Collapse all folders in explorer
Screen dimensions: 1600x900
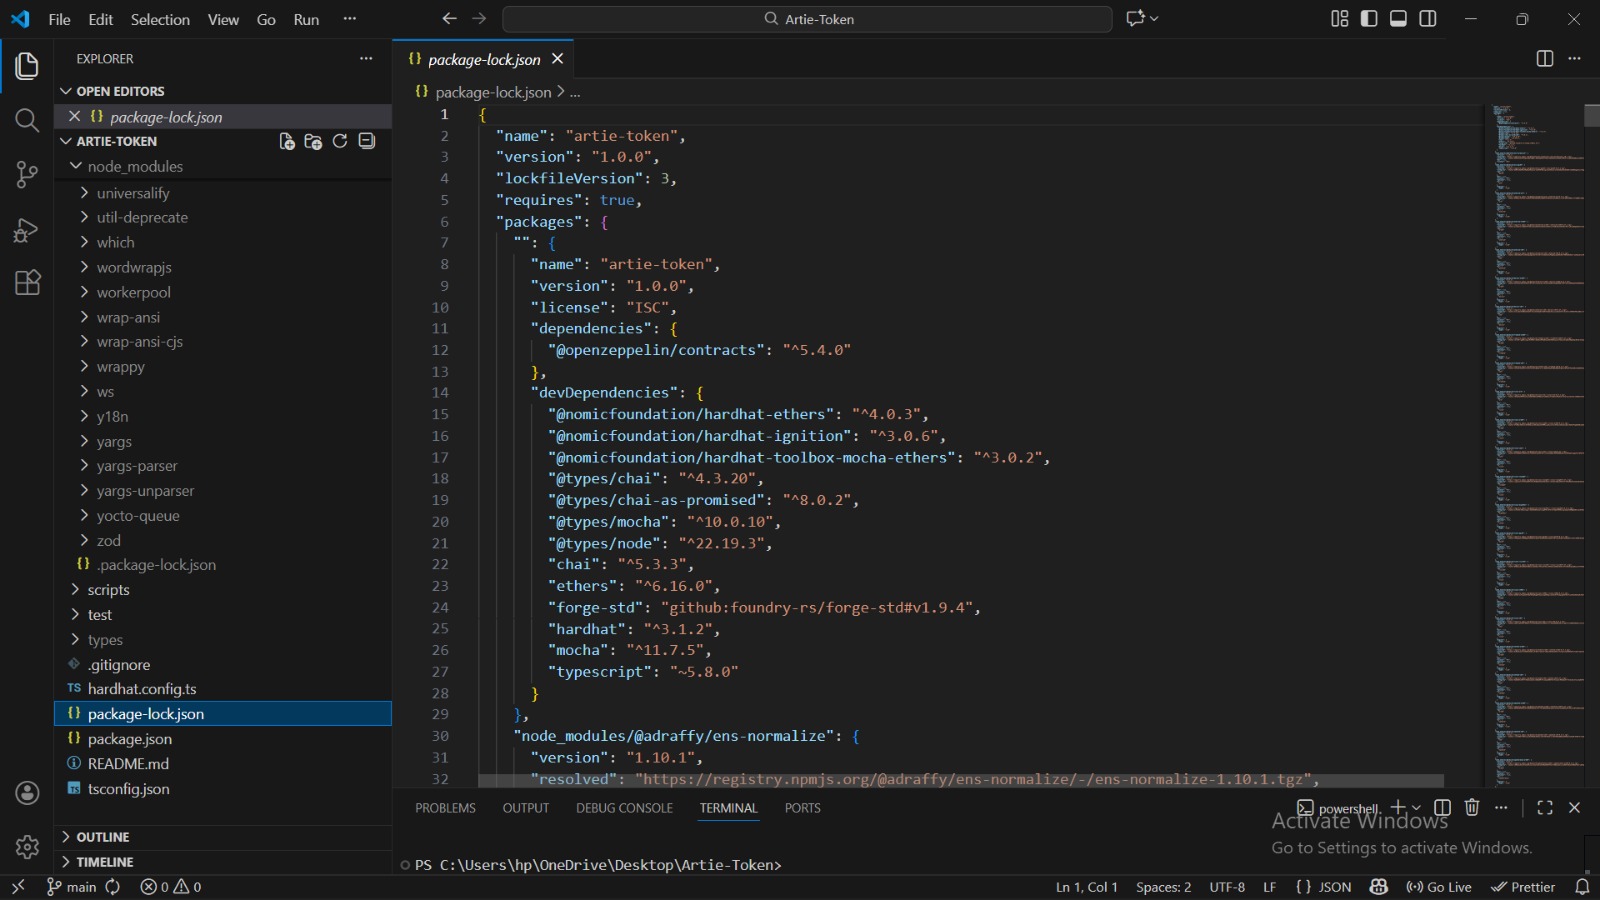click(x=367, y=142)
